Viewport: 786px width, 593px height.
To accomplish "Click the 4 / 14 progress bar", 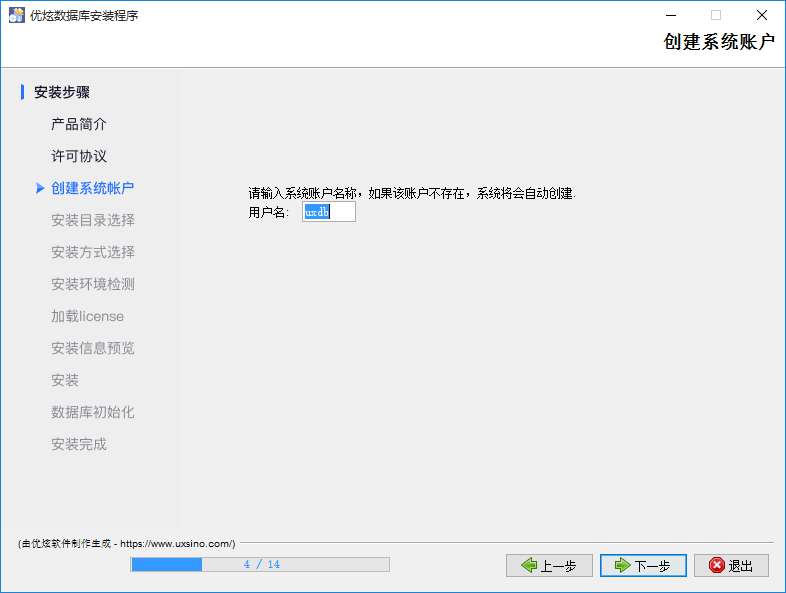I will [260, 564].
